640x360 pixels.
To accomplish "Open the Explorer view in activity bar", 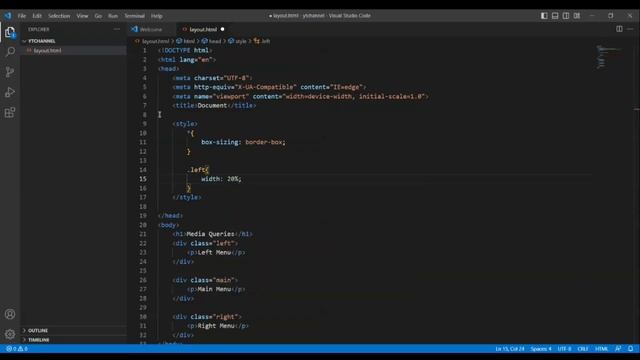I will coord(10,32).
